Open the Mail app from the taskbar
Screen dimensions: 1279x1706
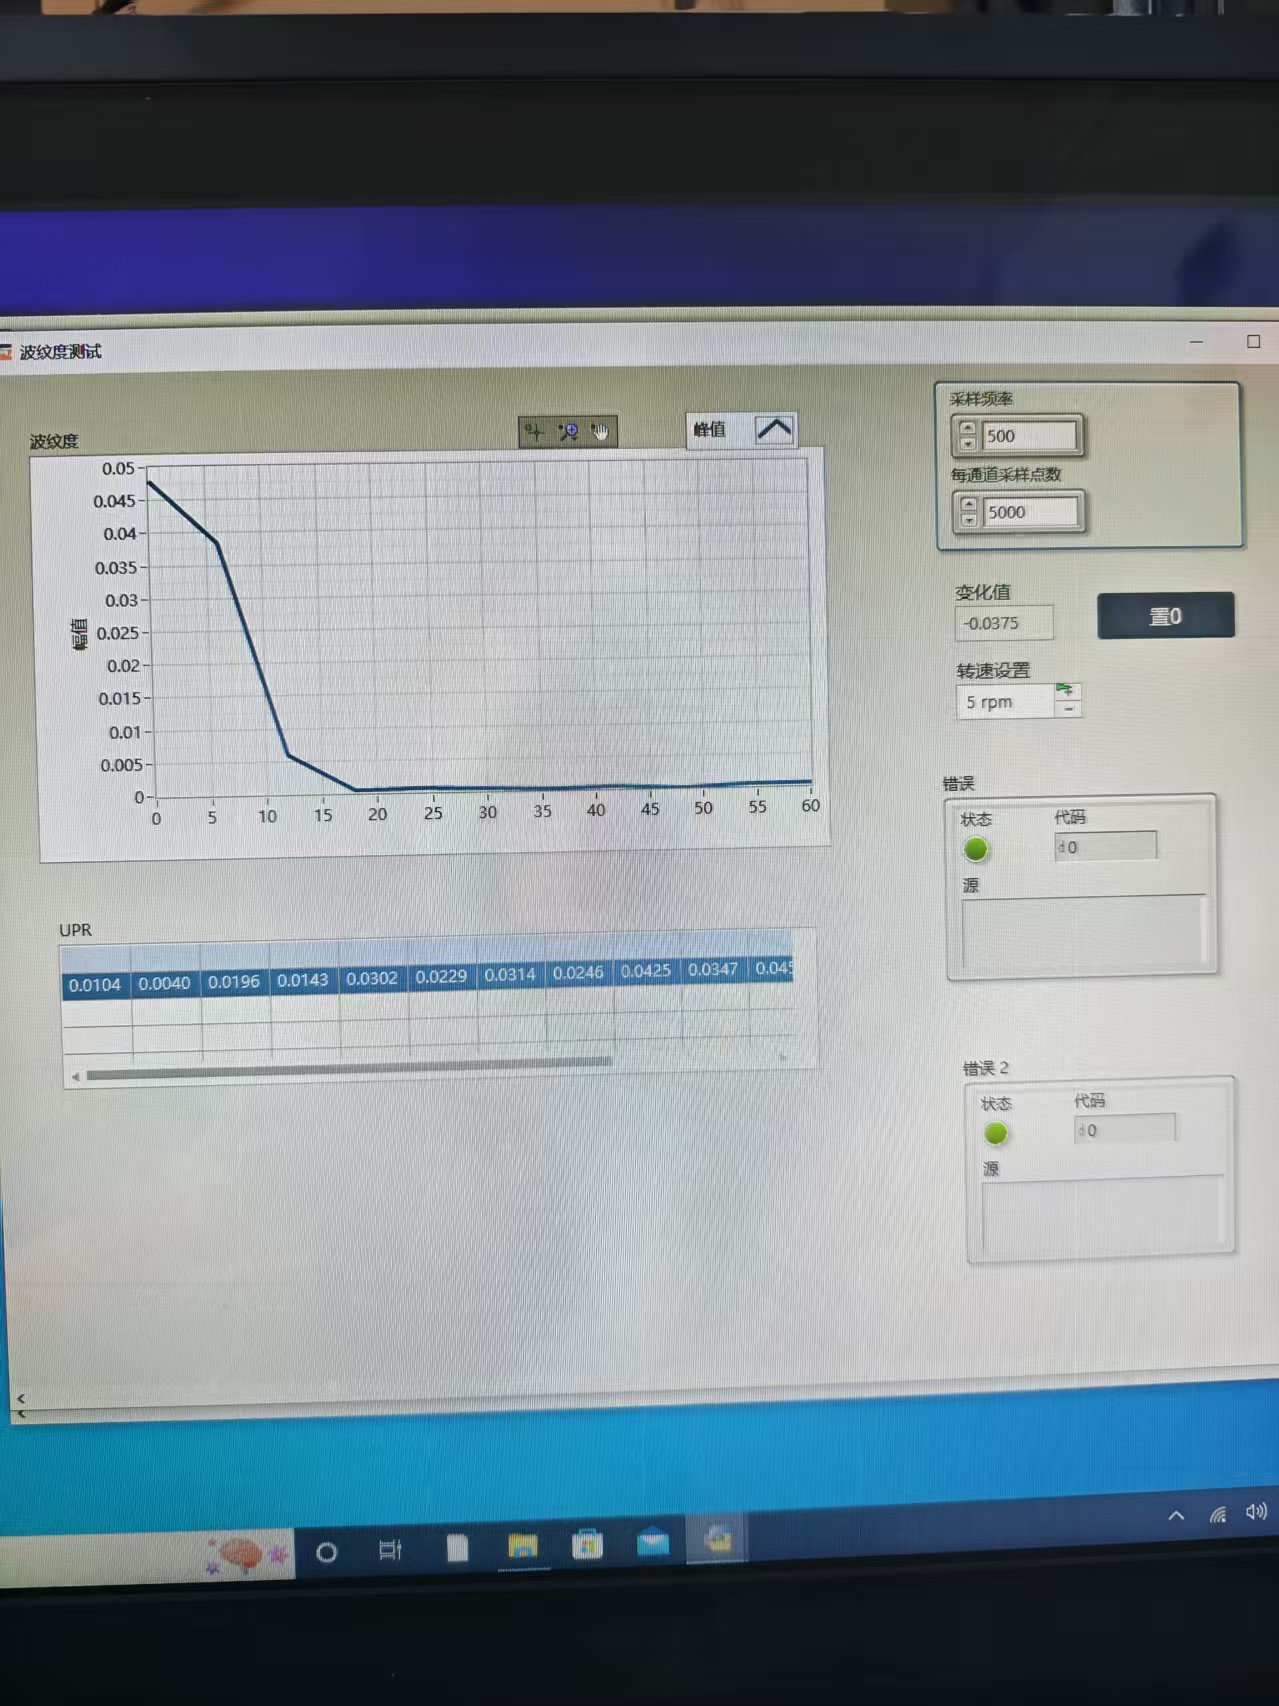(x=653, y=1543)
